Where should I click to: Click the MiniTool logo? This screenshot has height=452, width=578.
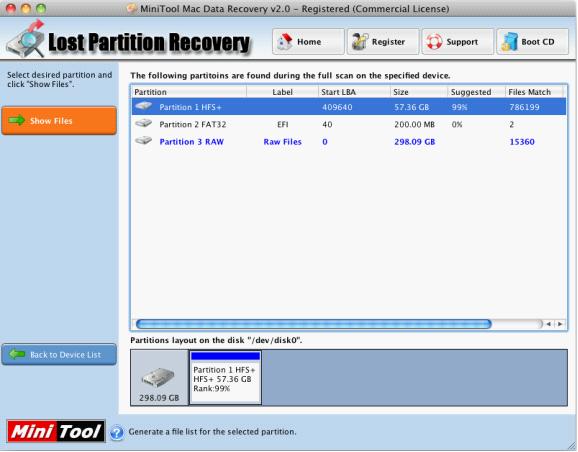[56, 431]
